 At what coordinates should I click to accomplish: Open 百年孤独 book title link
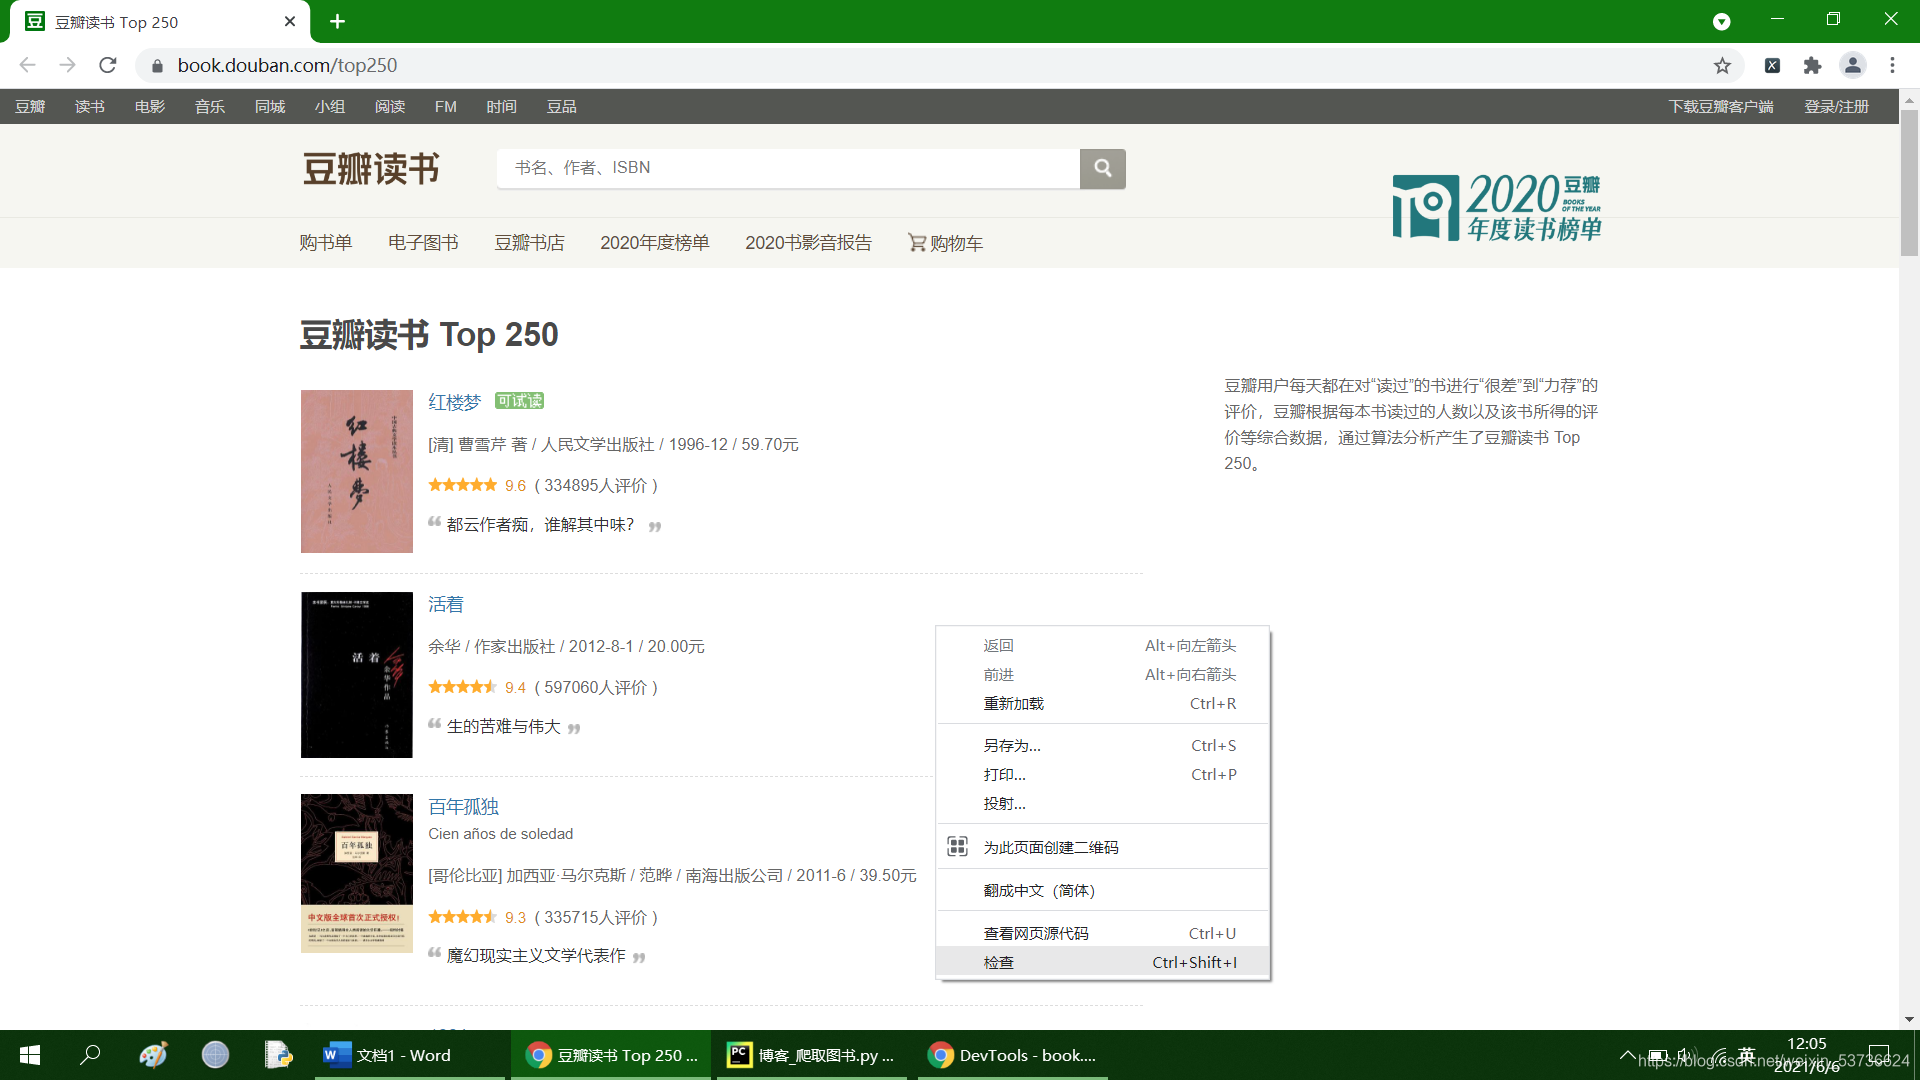tap(464, 806)
